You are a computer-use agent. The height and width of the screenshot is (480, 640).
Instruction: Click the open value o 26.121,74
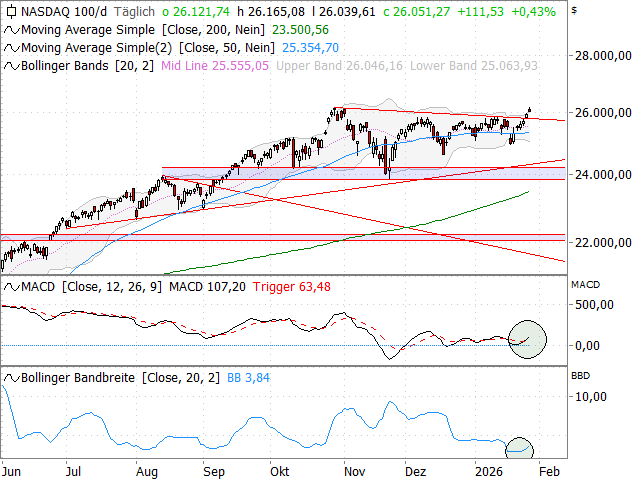coord(196,12)
